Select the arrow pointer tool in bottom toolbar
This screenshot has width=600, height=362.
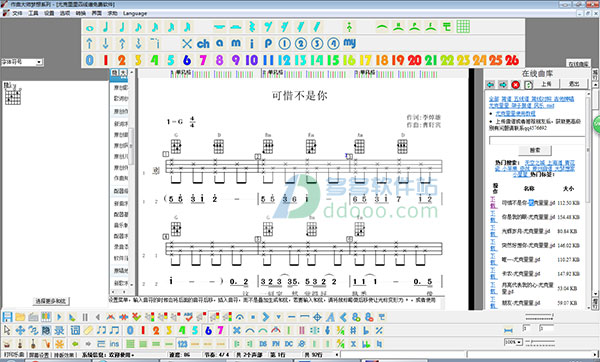pos(7,330)
